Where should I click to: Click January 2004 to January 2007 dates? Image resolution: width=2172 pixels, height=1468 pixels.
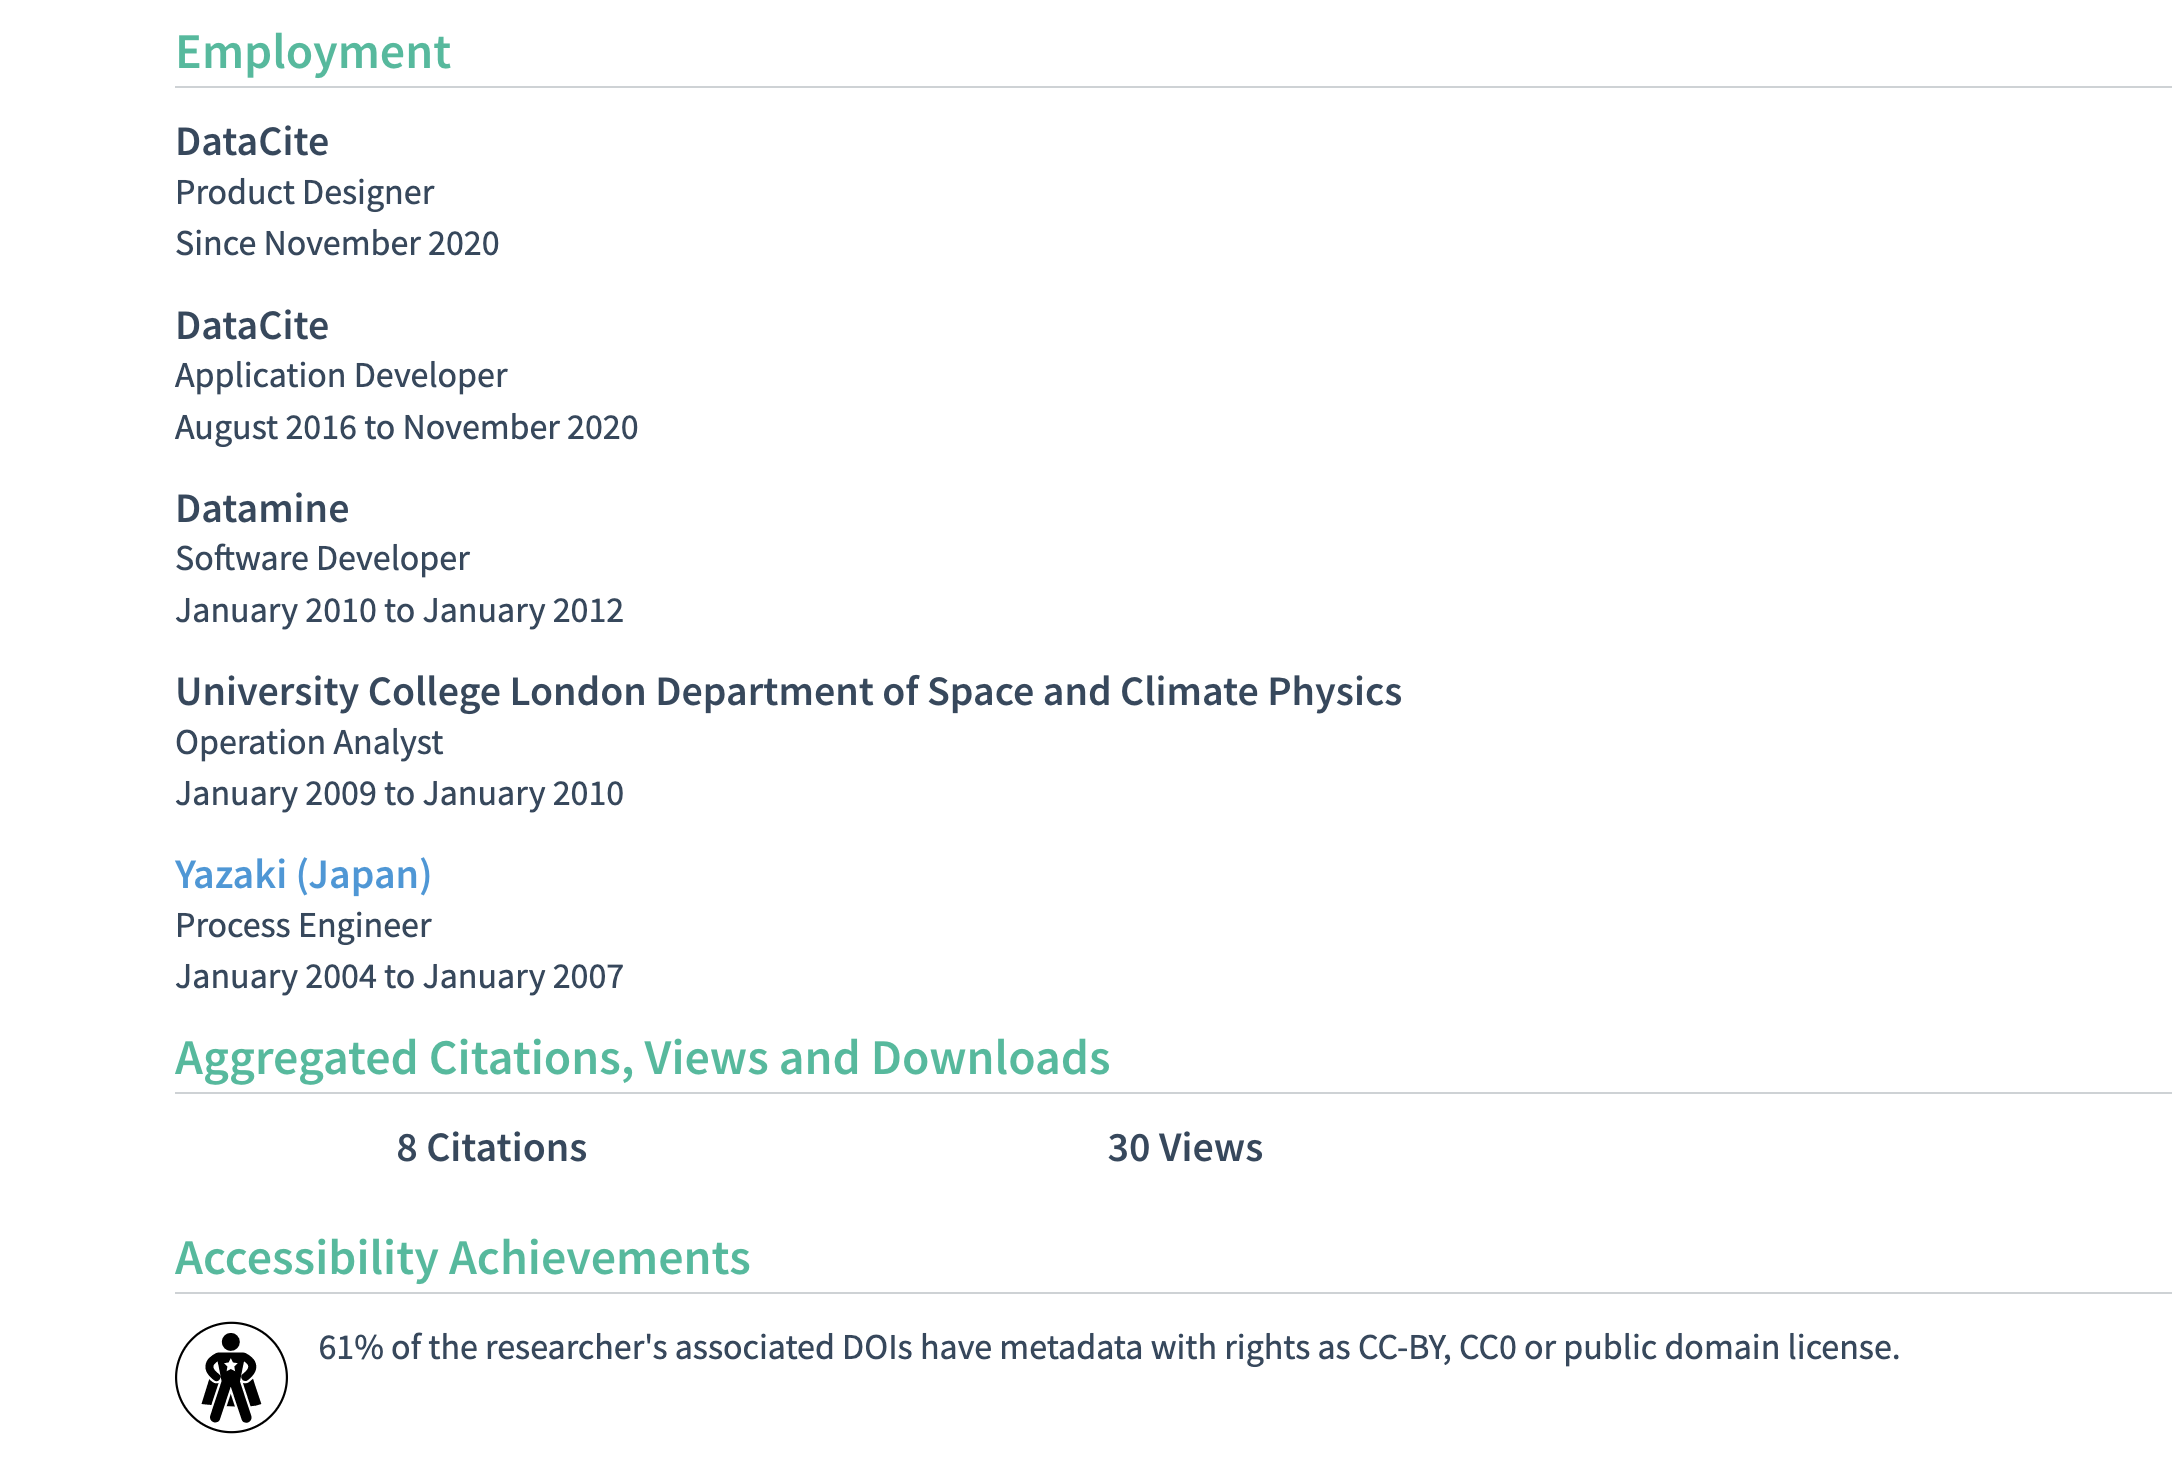coord(399,976)
